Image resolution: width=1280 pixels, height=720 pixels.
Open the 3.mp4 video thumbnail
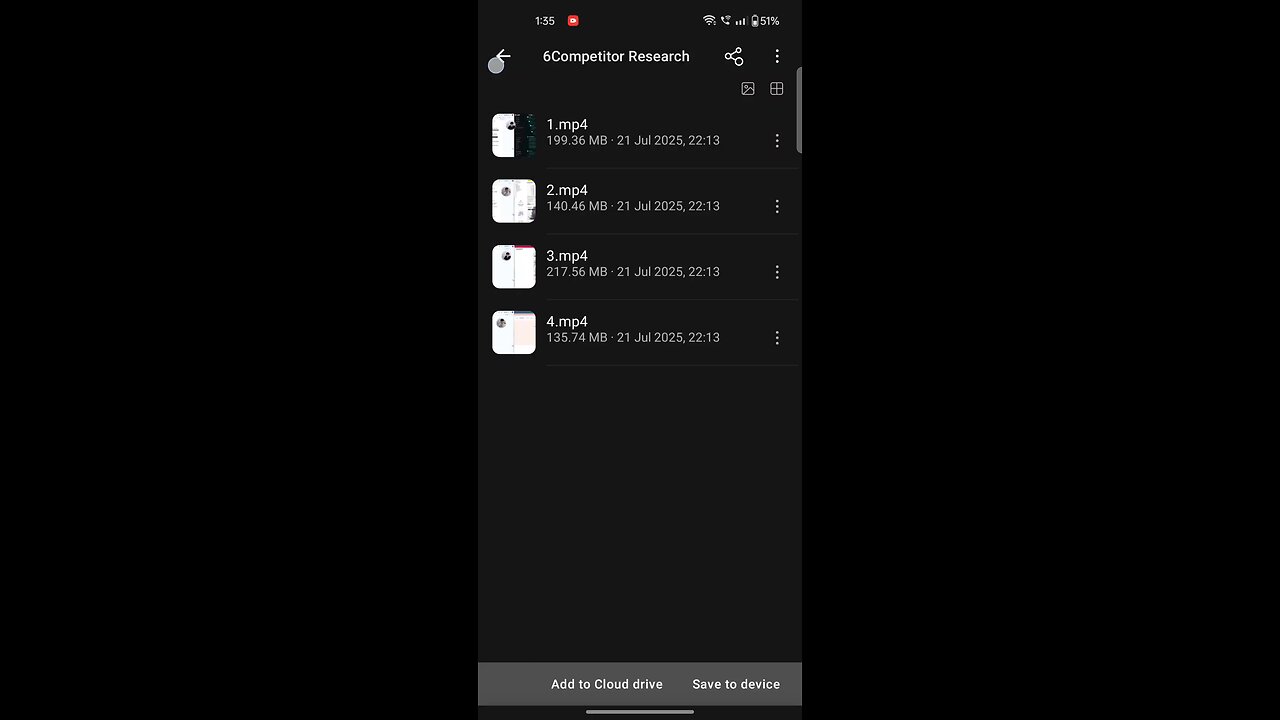pyautogui.click(x=514, y=267)
